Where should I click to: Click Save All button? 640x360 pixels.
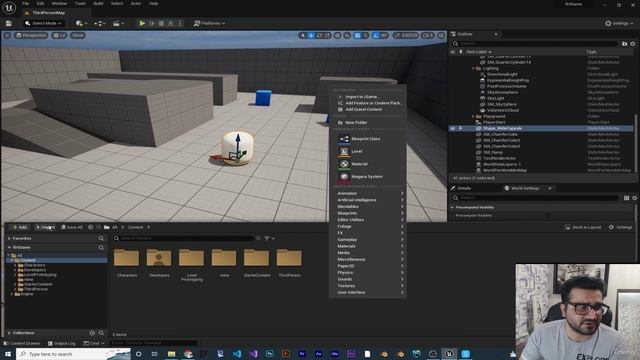[72, 227]
